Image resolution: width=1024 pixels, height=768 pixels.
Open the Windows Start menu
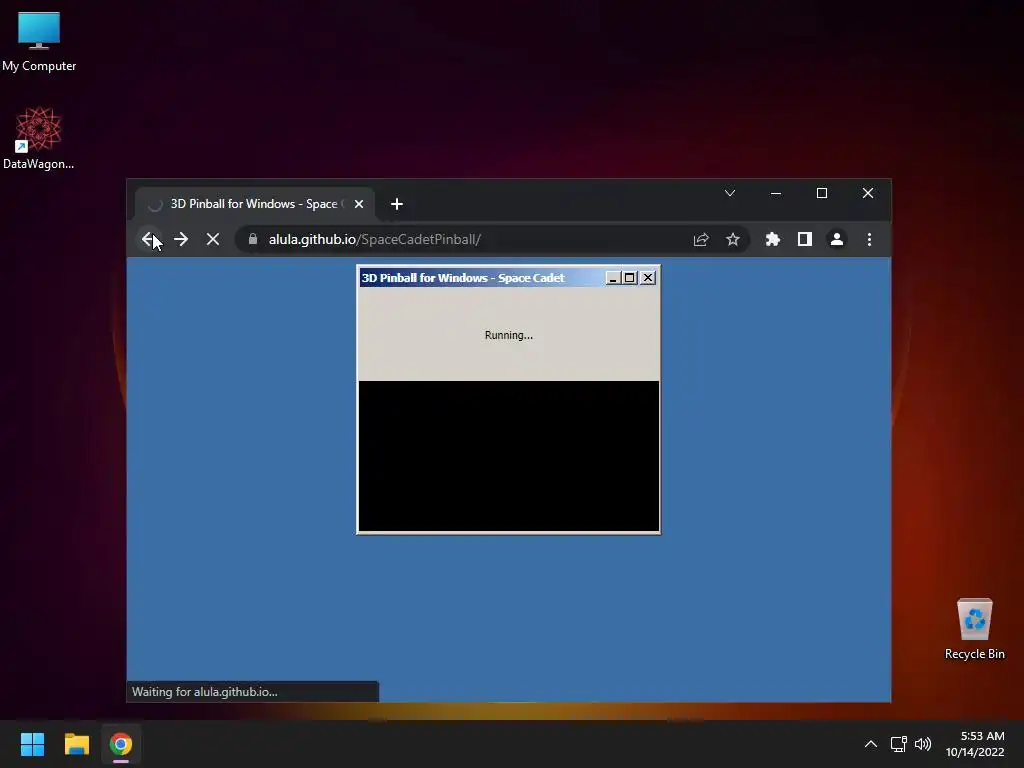point(32,744)
